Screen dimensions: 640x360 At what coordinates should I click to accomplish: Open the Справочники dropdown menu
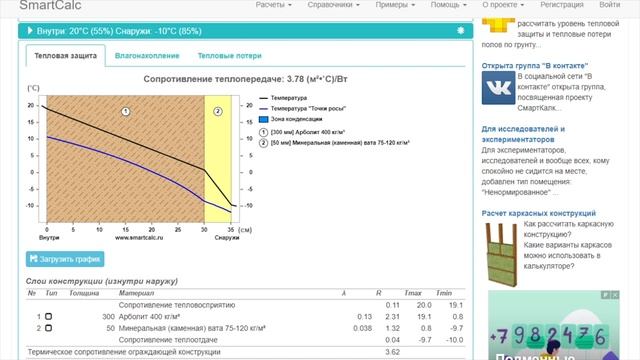click(x=333, y=5)
